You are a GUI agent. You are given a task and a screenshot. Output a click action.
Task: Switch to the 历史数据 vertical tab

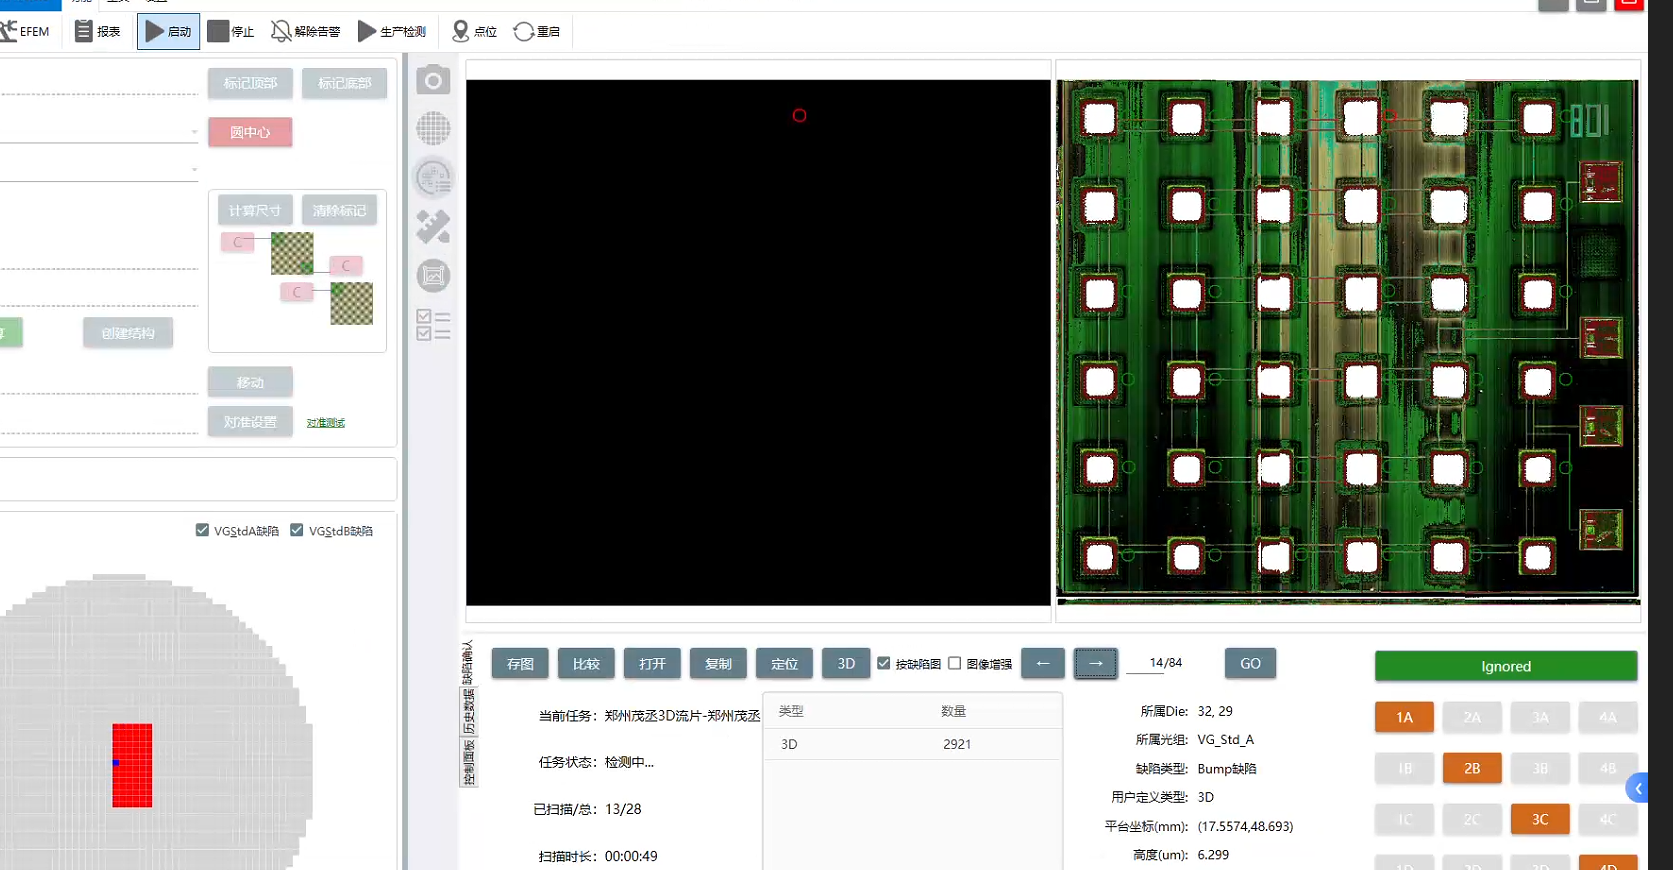[468, 712]
